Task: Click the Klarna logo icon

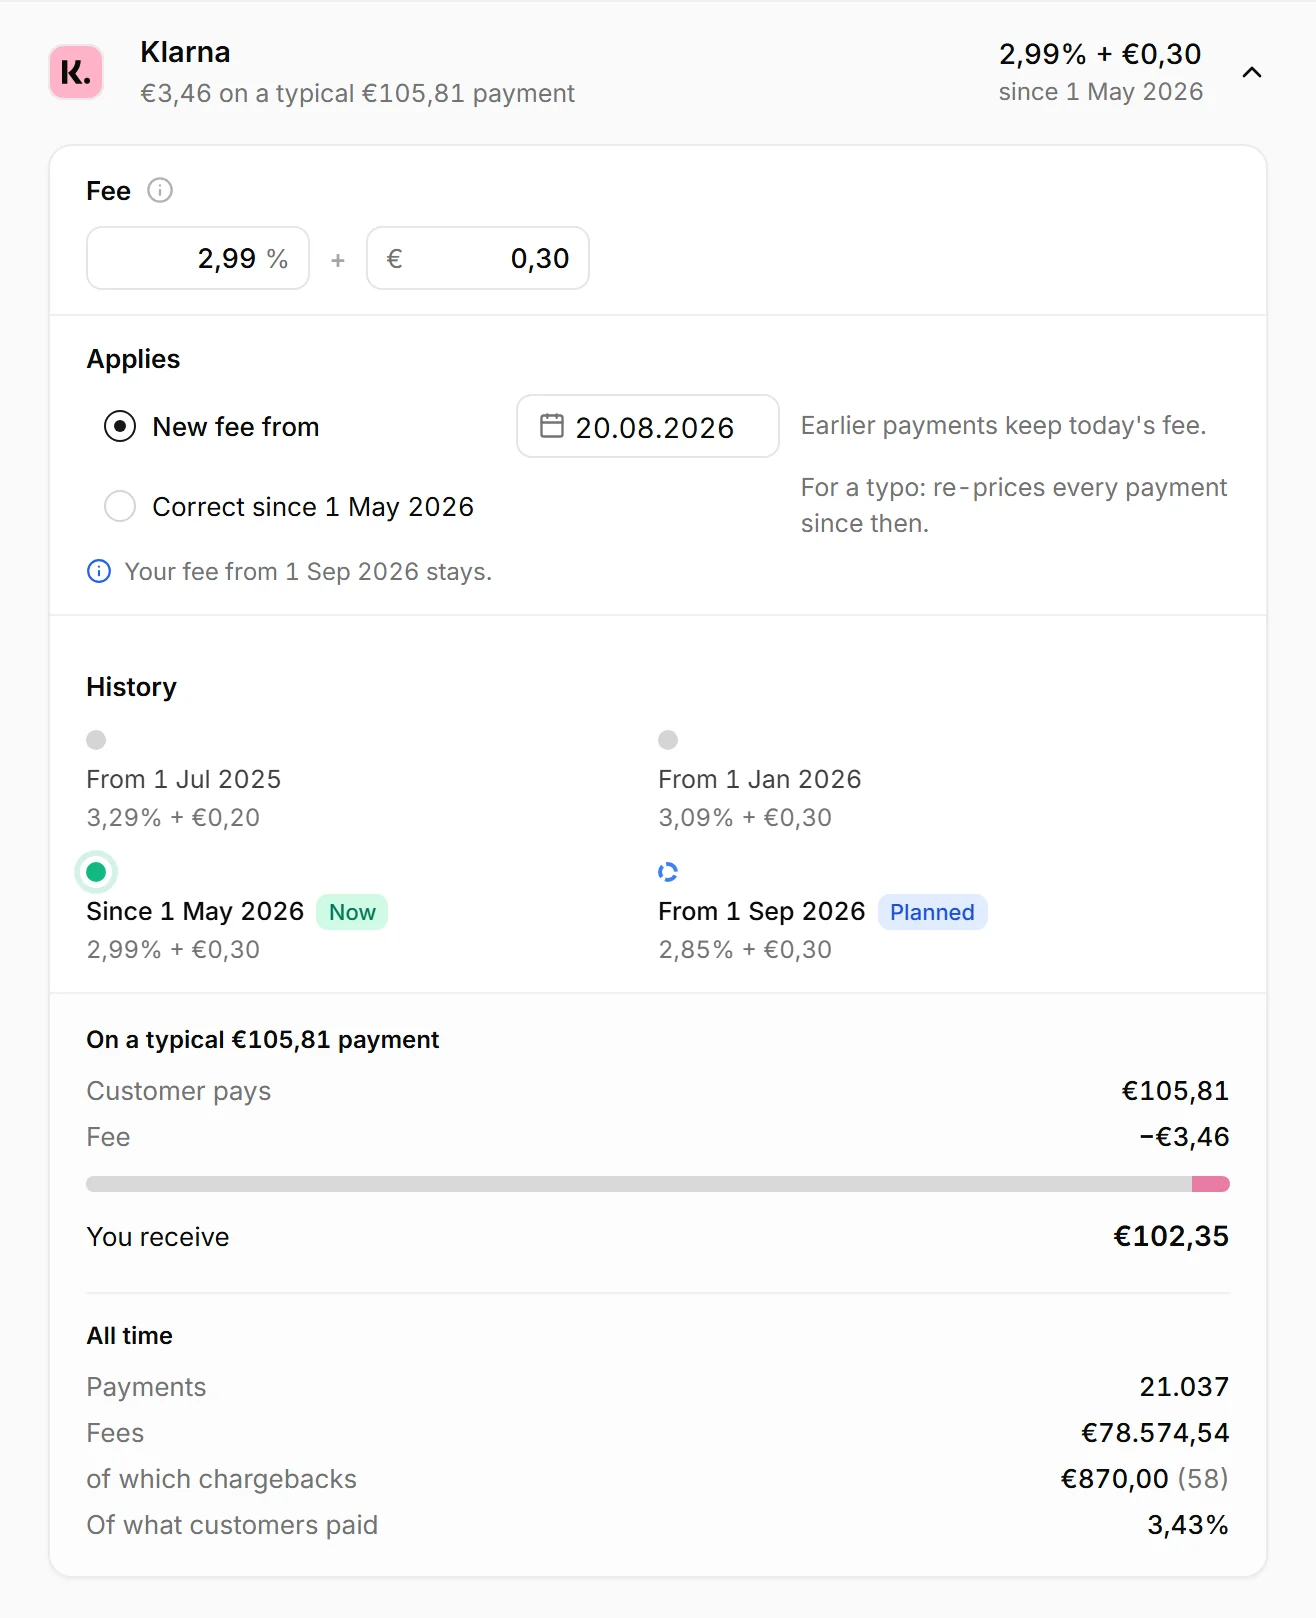Action: [x=76, y=72]
